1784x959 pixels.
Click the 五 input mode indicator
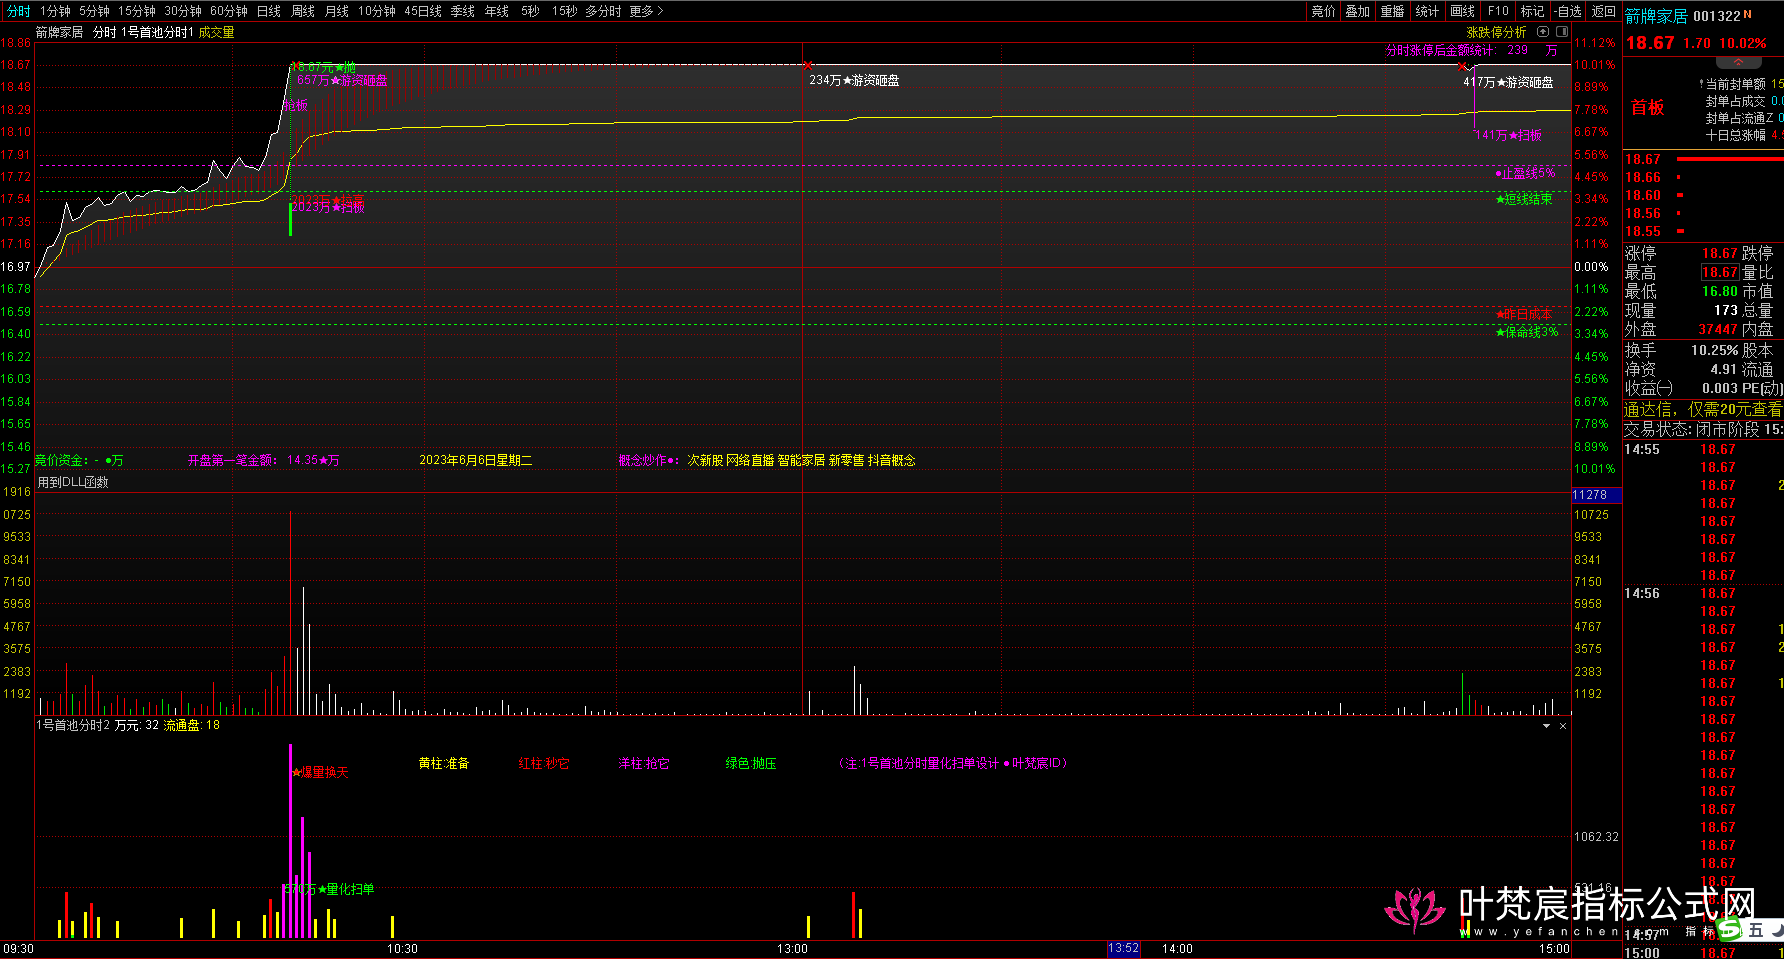click(1755, 930)
